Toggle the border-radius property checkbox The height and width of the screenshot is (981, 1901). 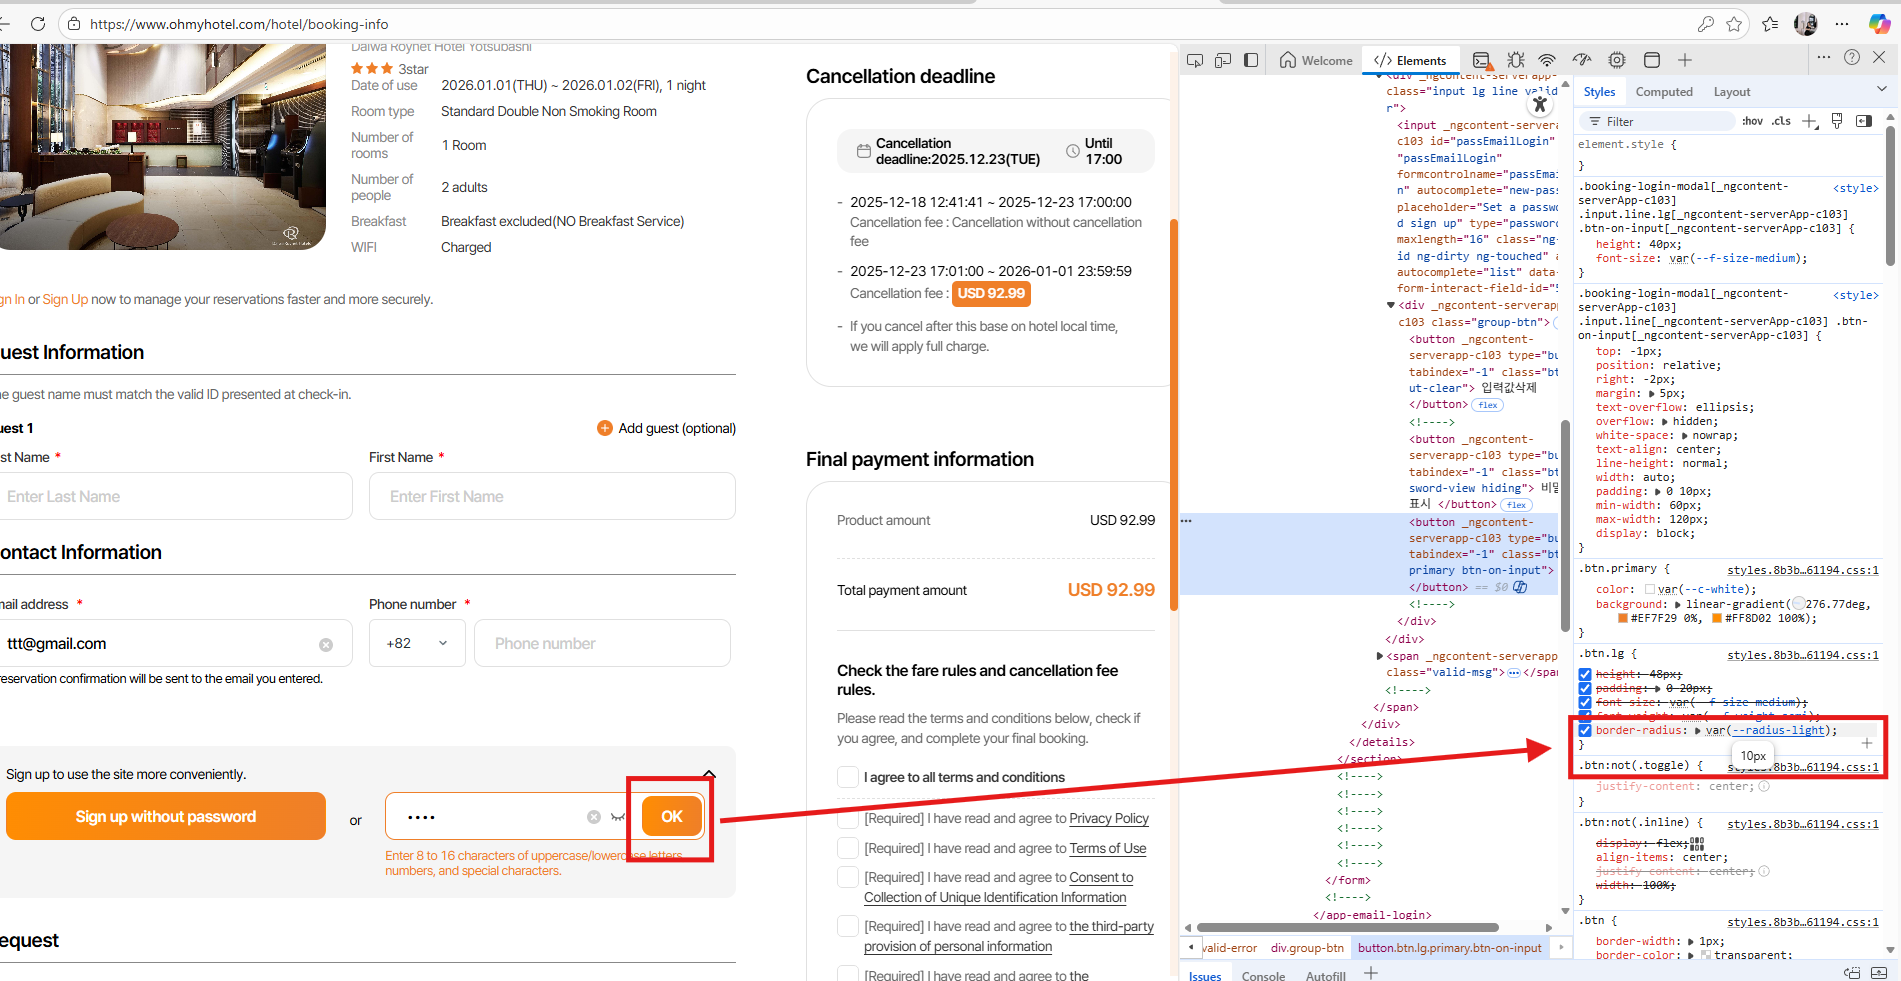(x=1585, y=730)
